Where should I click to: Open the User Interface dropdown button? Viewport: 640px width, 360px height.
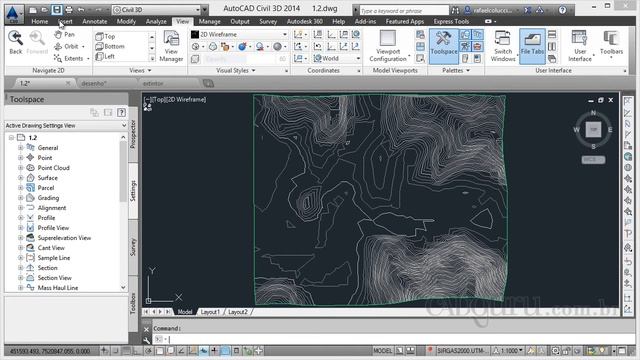[580, 46]
